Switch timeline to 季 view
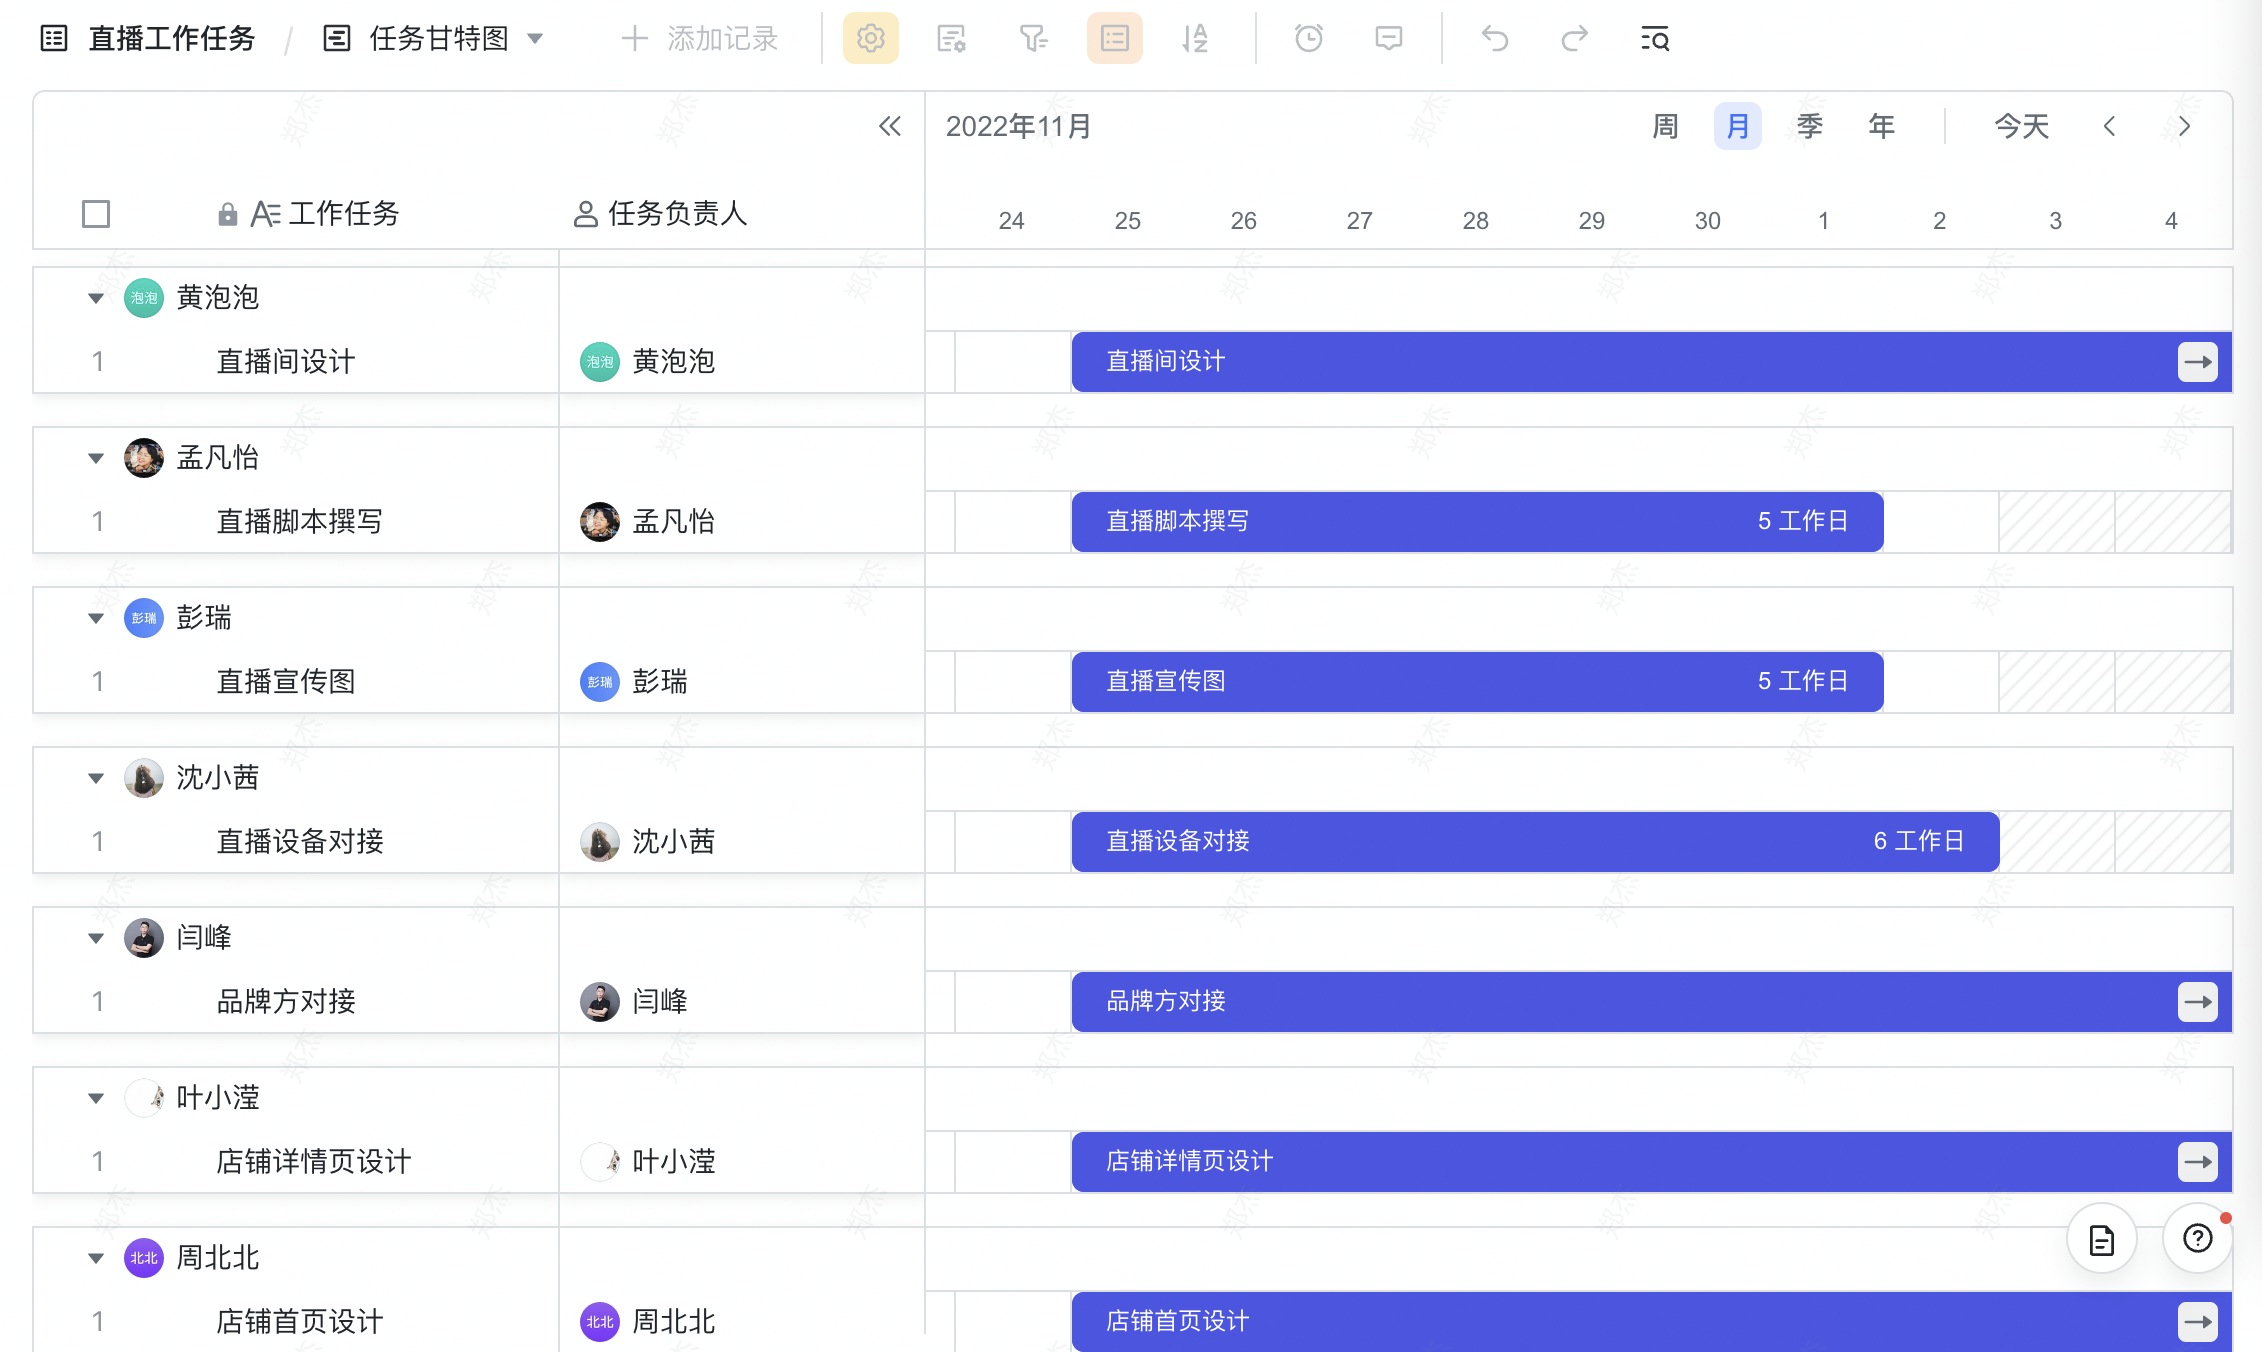Viewport: 2262px width, 1352px height. tap(1809, 127)
